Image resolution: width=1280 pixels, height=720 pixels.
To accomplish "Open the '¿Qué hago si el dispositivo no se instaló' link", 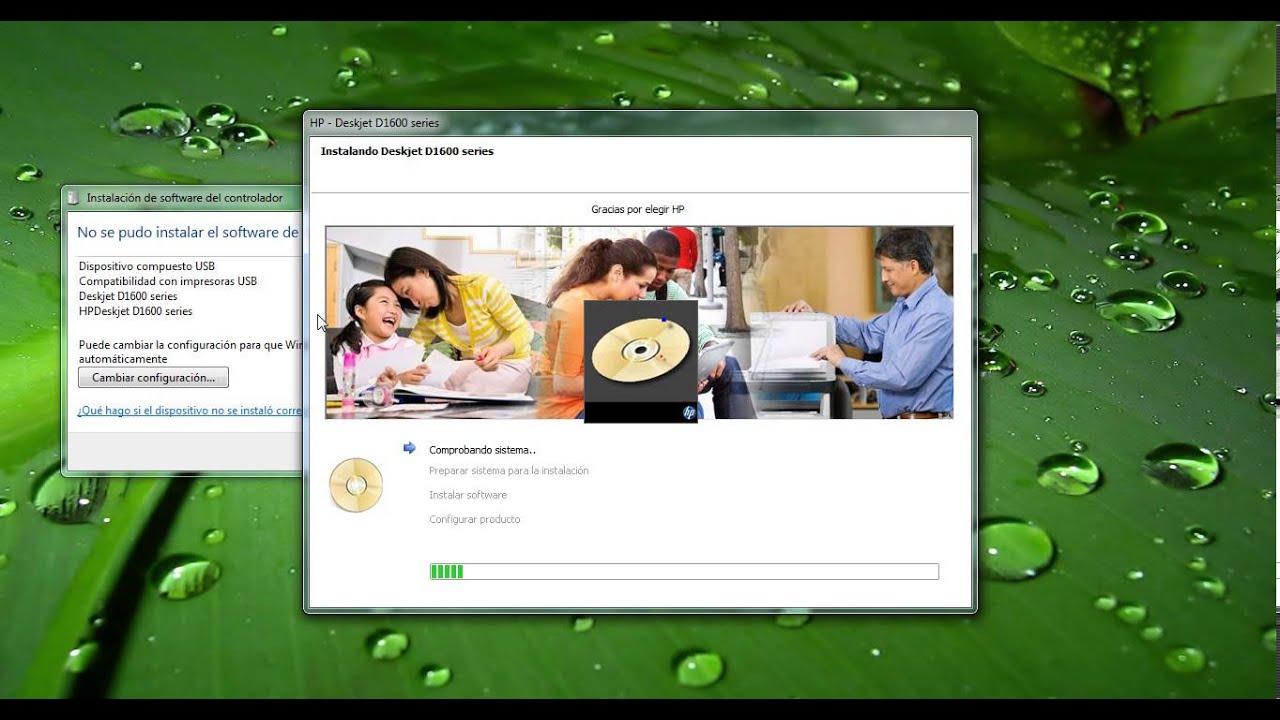I will point(189,410).
